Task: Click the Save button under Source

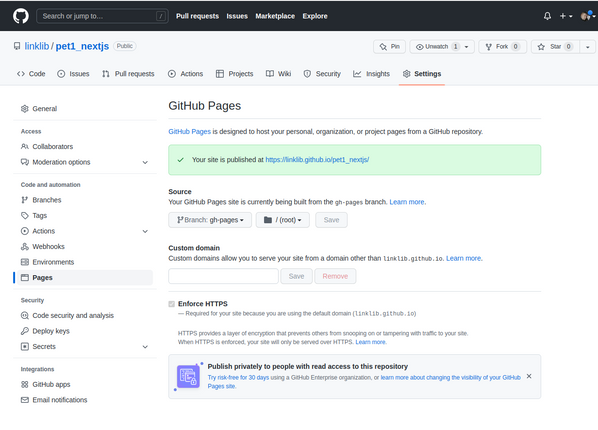Action: click(x=331, y=220)
